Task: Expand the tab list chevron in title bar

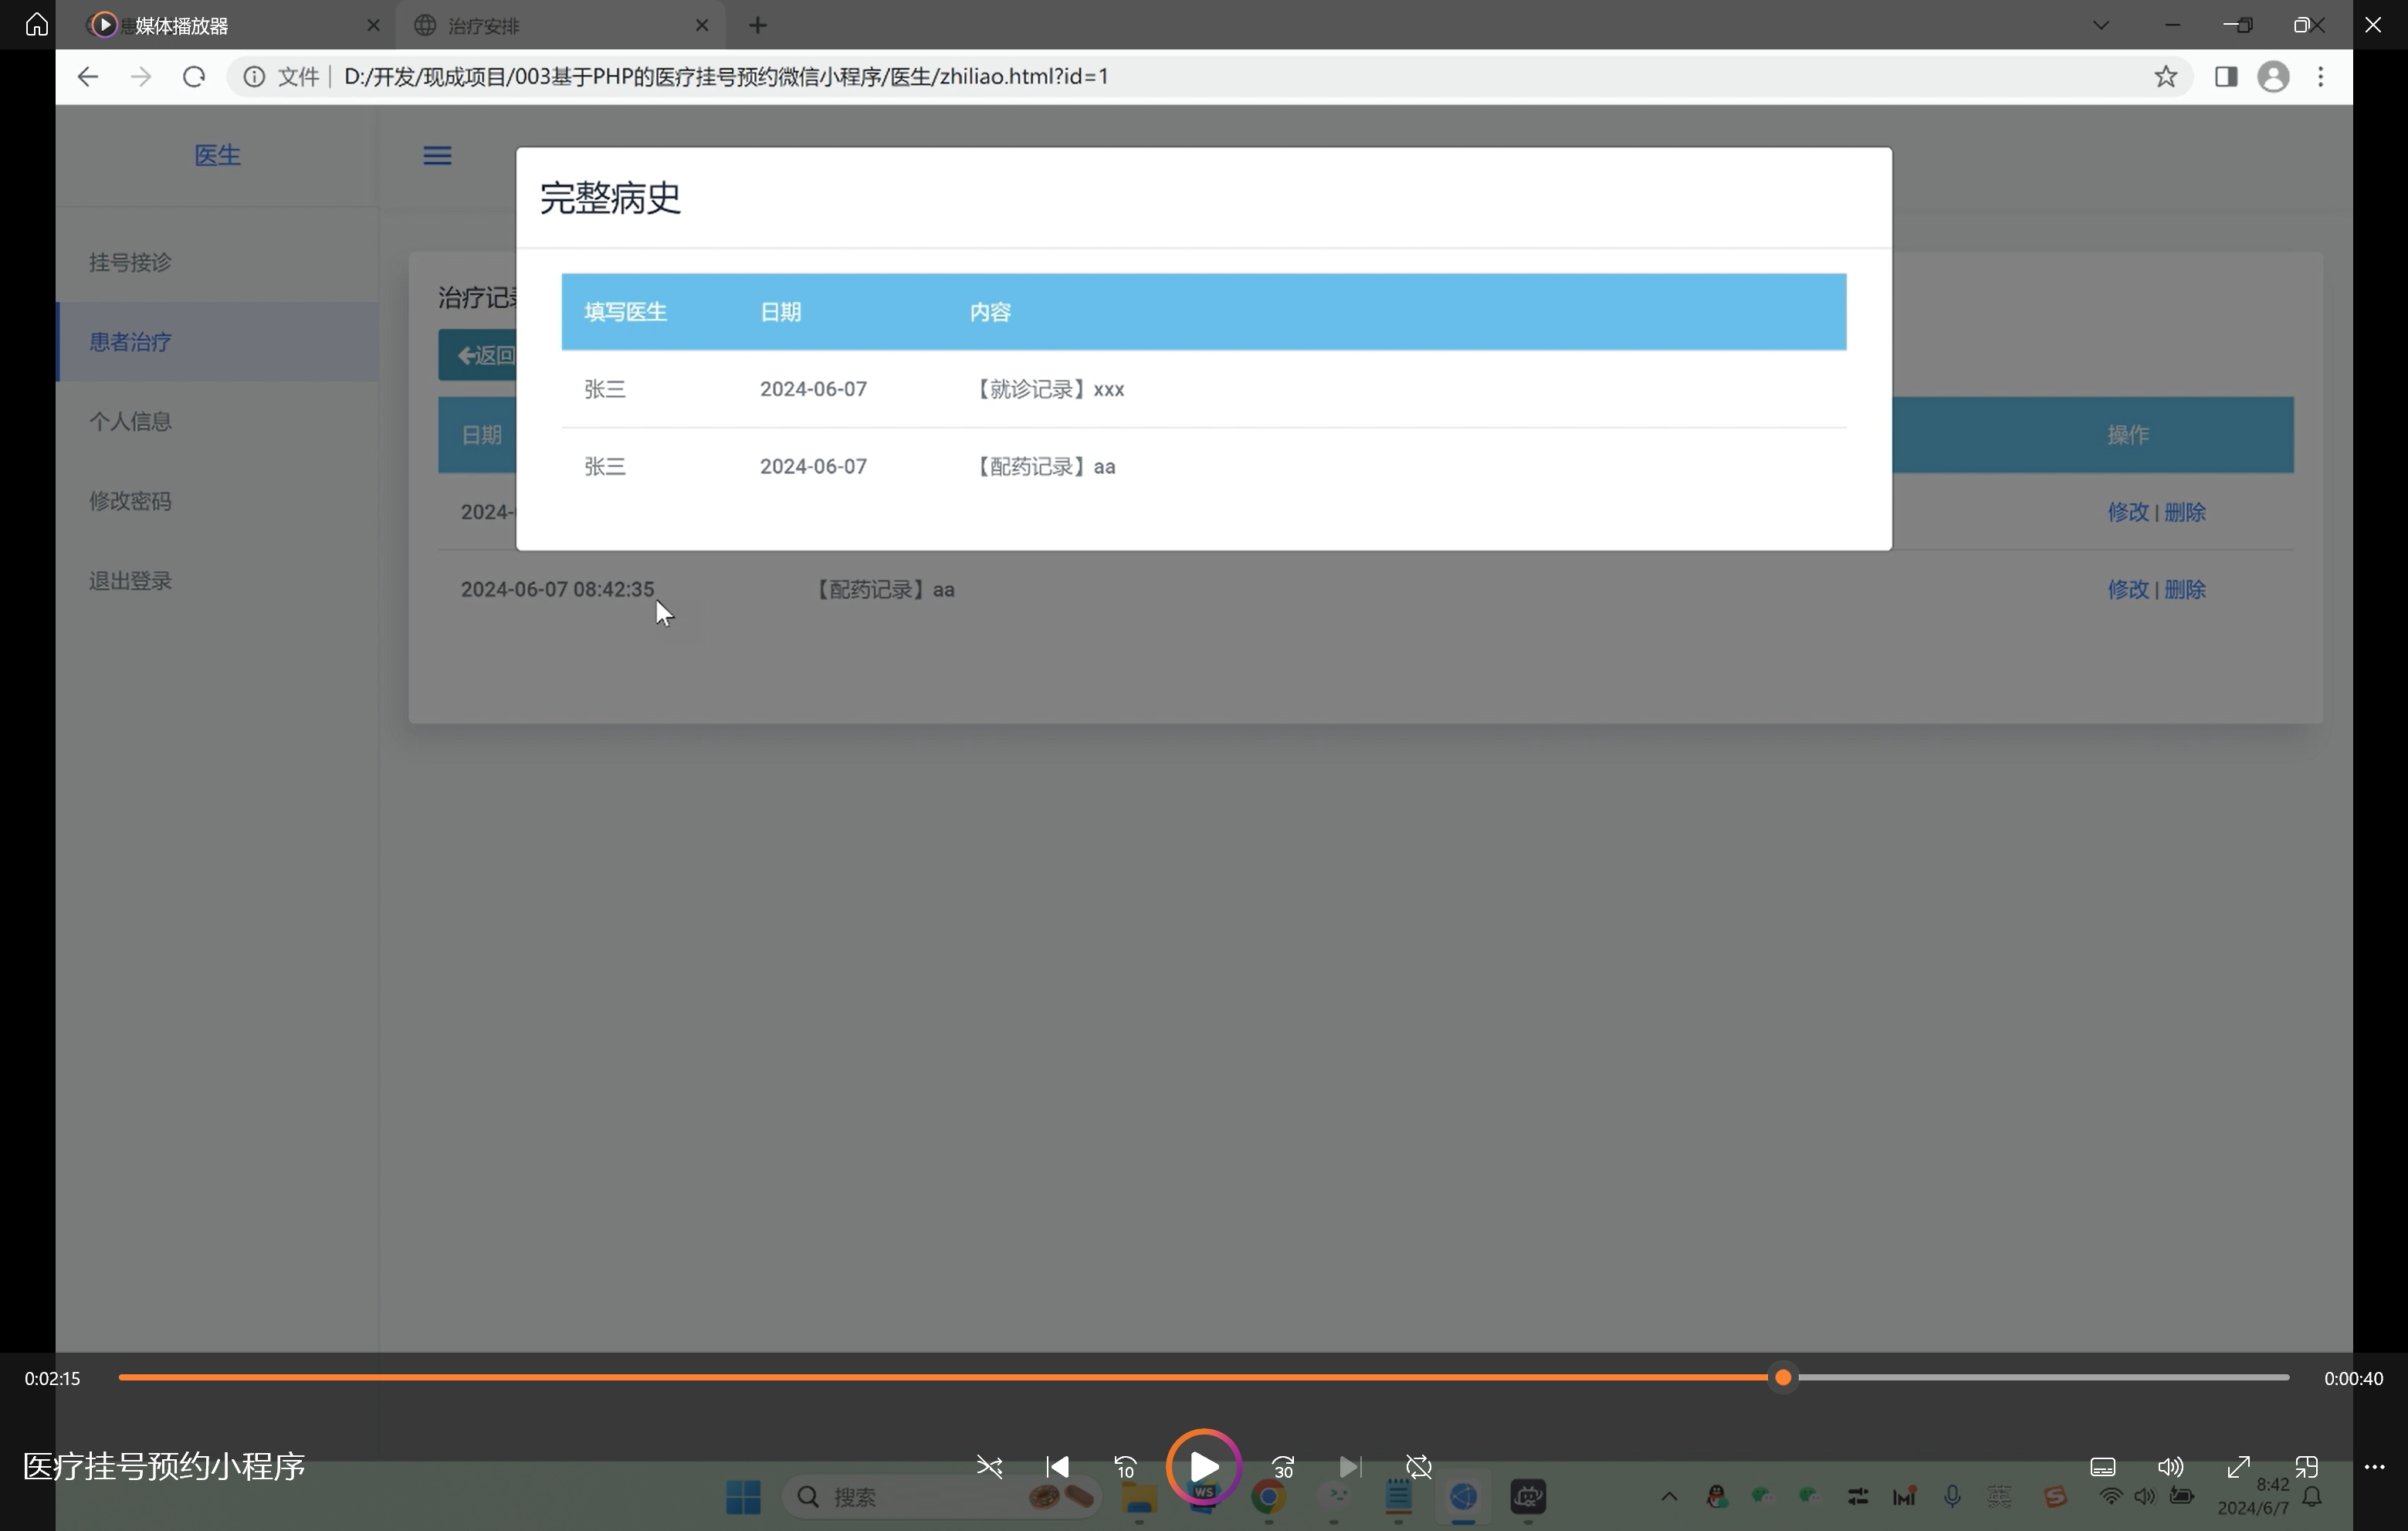Action: click(x=2100, y=25)
